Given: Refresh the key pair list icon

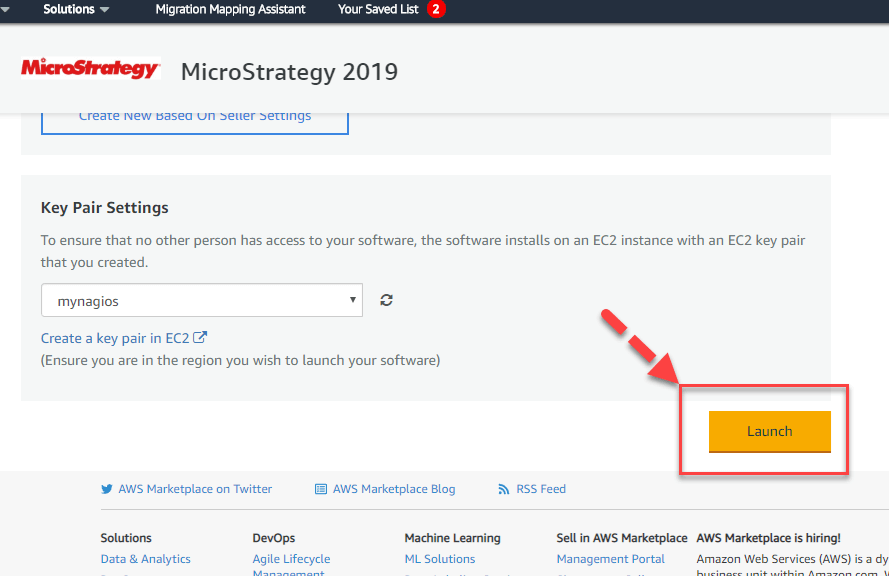Looking at the screenshot, I should pyautogui.click(x=386, y=300).
